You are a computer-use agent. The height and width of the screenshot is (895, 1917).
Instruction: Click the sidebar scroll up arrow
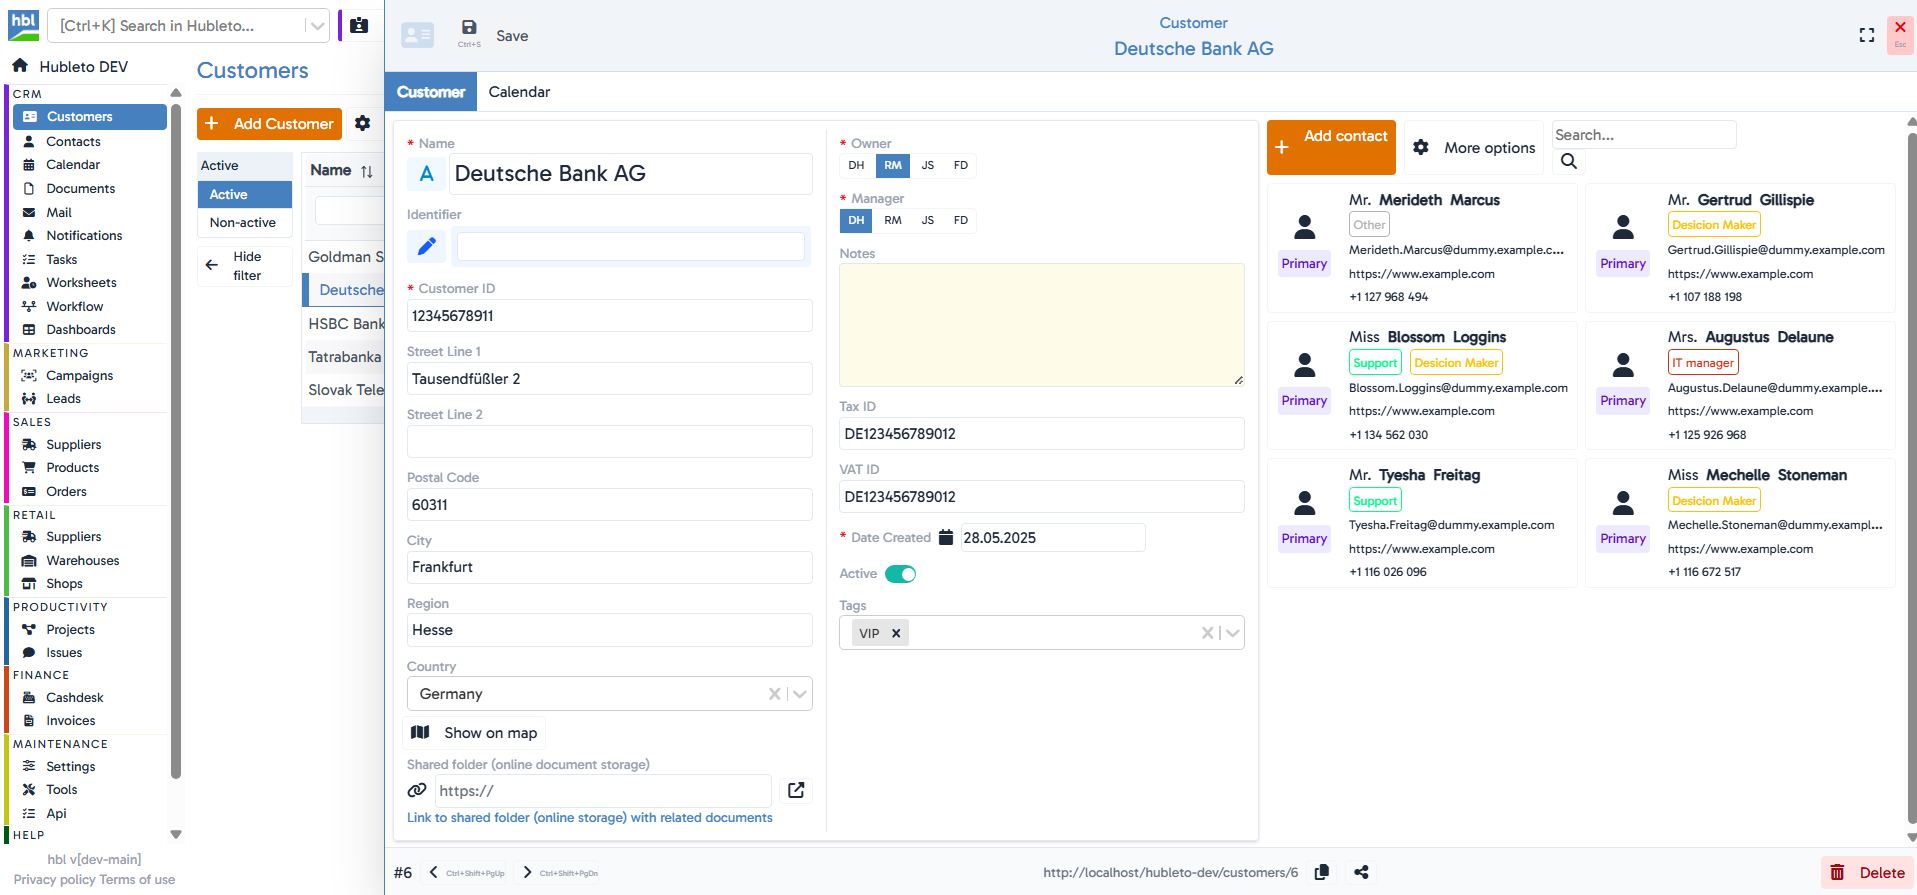[x=176, y=93]
